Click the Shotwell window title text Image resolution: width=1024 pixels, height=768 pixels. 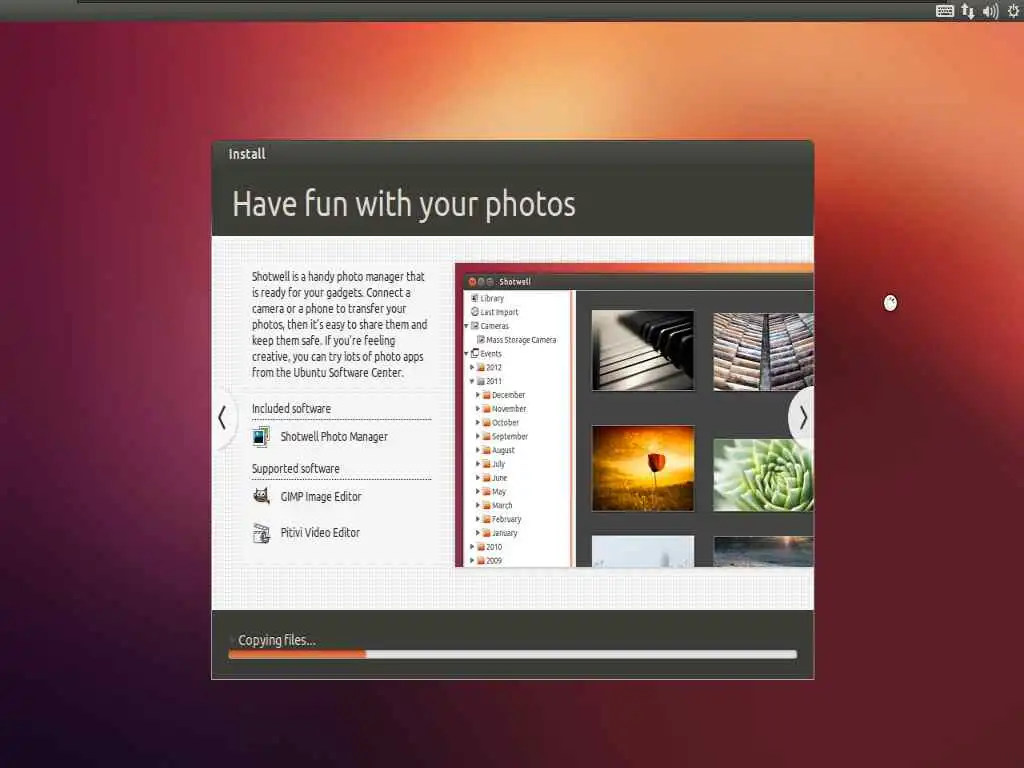click(x=515, y=281)
